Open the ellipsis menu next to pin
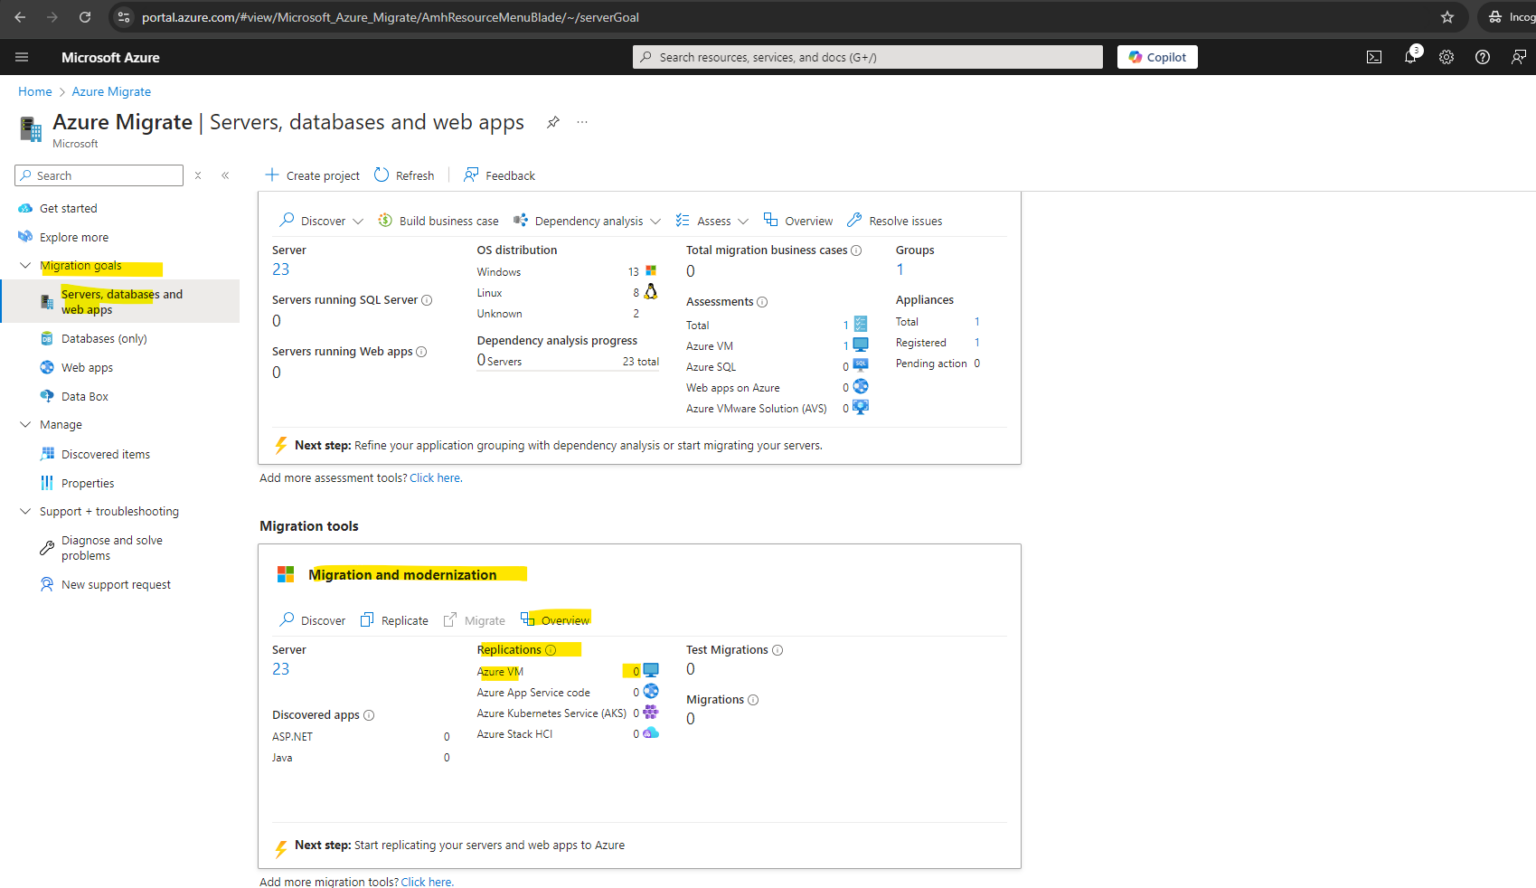Screen dimensions: 1536x888 click(582, 122)
